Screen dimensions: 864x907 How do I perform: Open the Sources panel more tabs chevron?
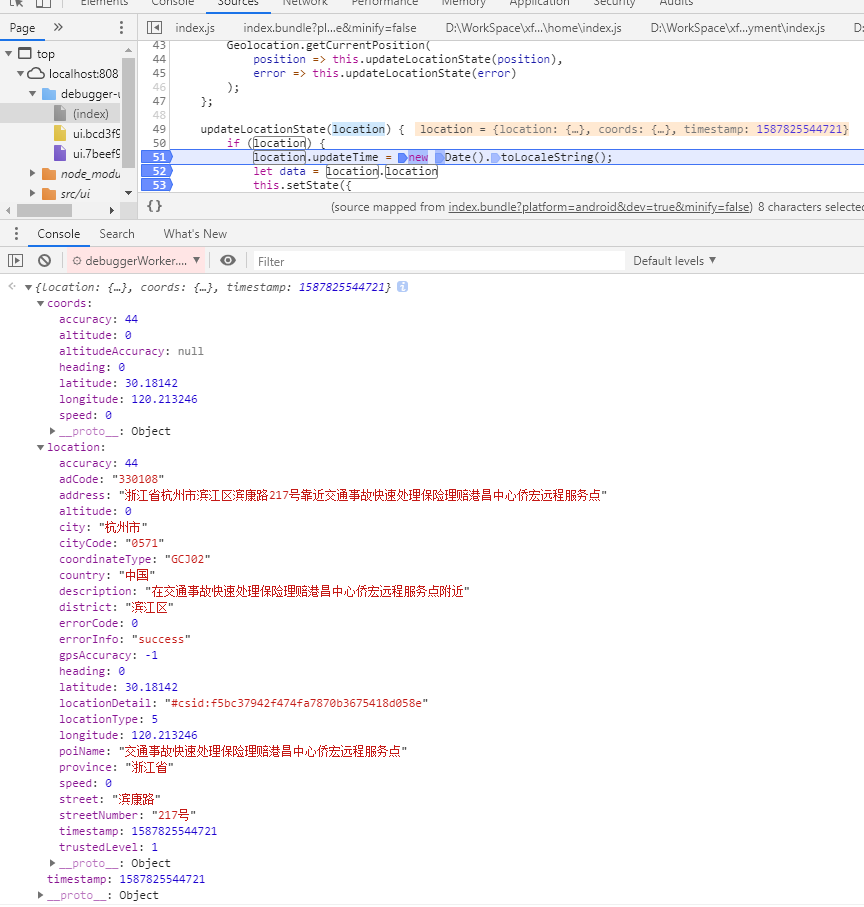[x=58, y=27]
